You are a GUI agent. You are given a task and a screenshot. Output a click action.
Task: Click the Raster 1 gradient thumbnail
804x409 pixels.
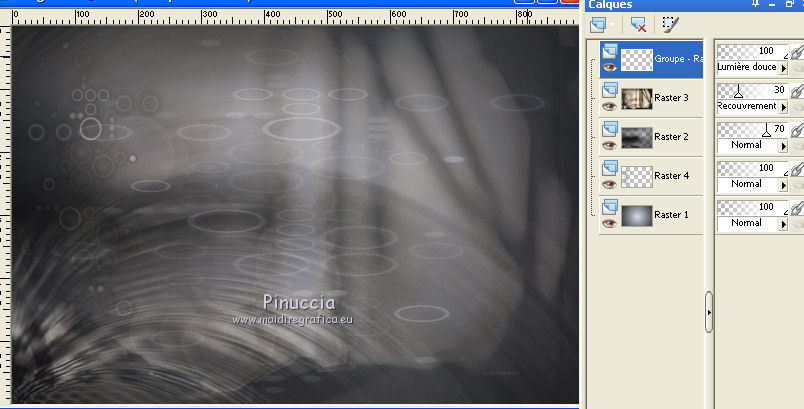pos(637,216)
